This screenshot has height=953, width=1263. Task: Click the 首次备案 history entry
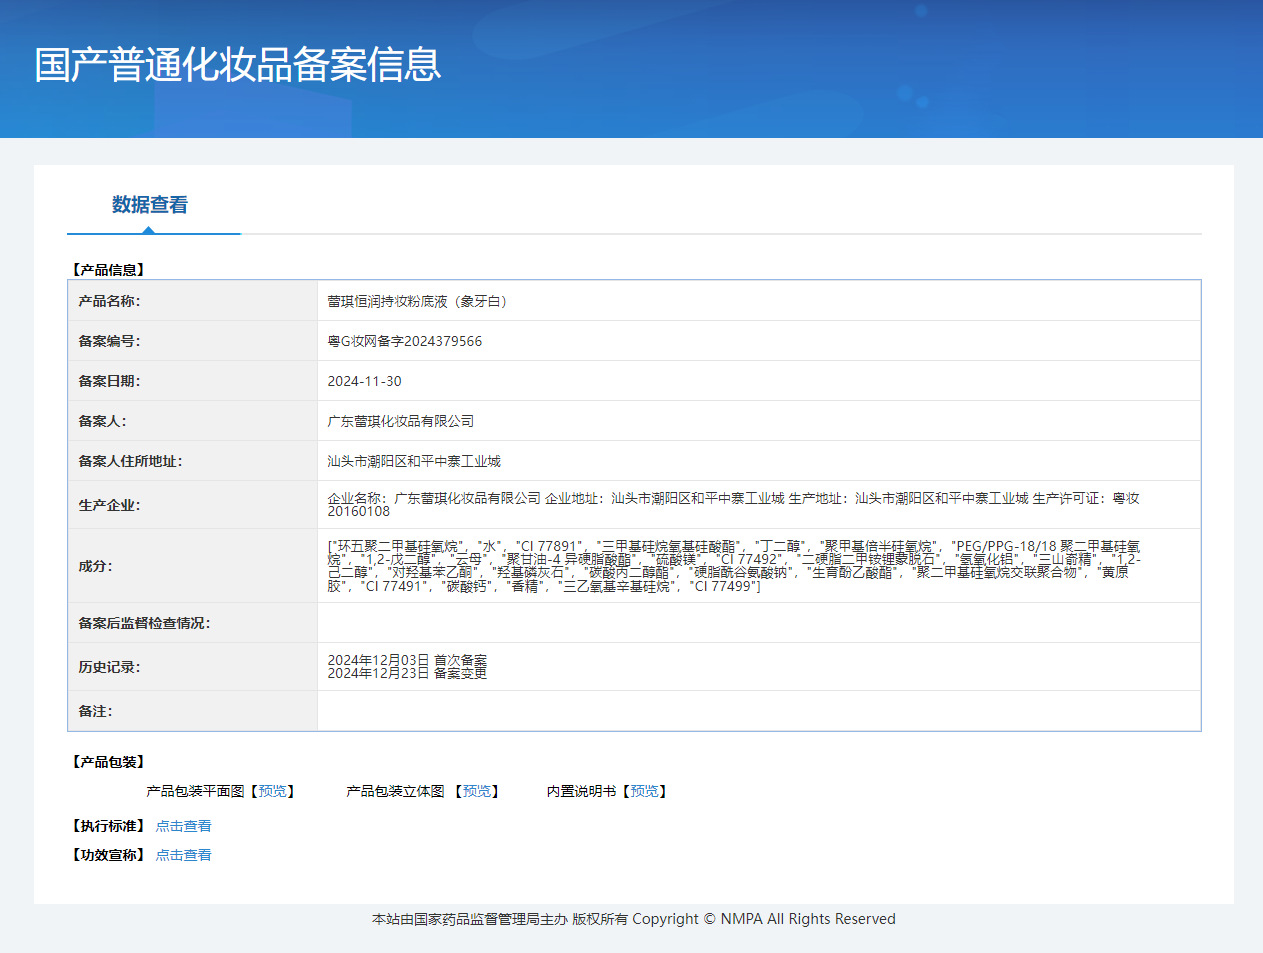[407, 660]
